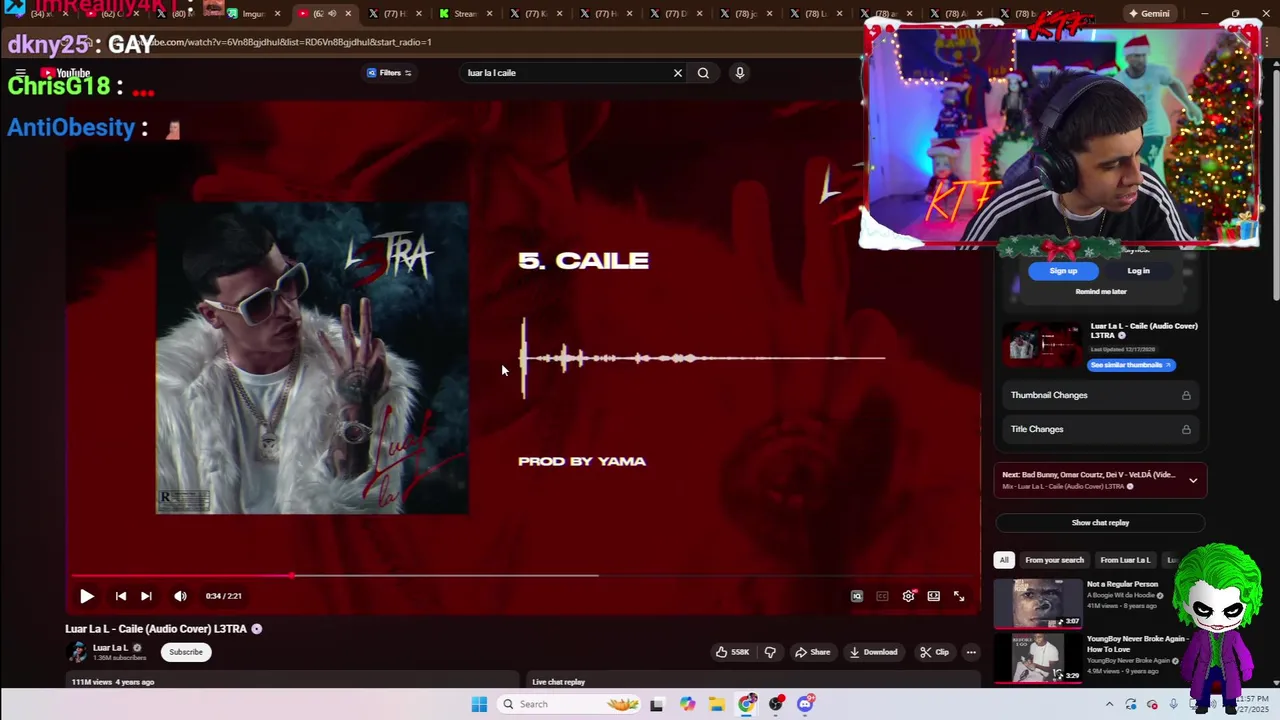Open Discord from taskbar
The height and width of the screenshot is (720, 1280).
[x=805, y=704]
